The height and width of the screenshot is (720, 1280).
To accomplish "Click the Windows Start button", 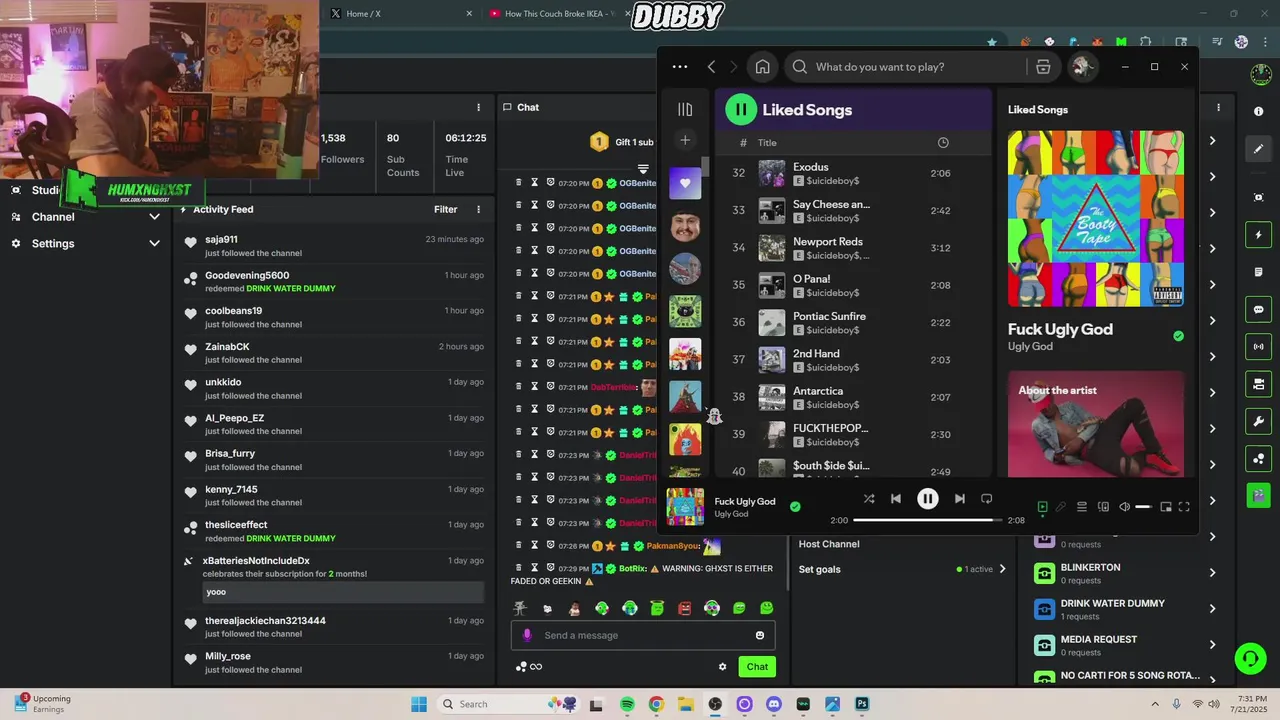I will tap(419, 704).
